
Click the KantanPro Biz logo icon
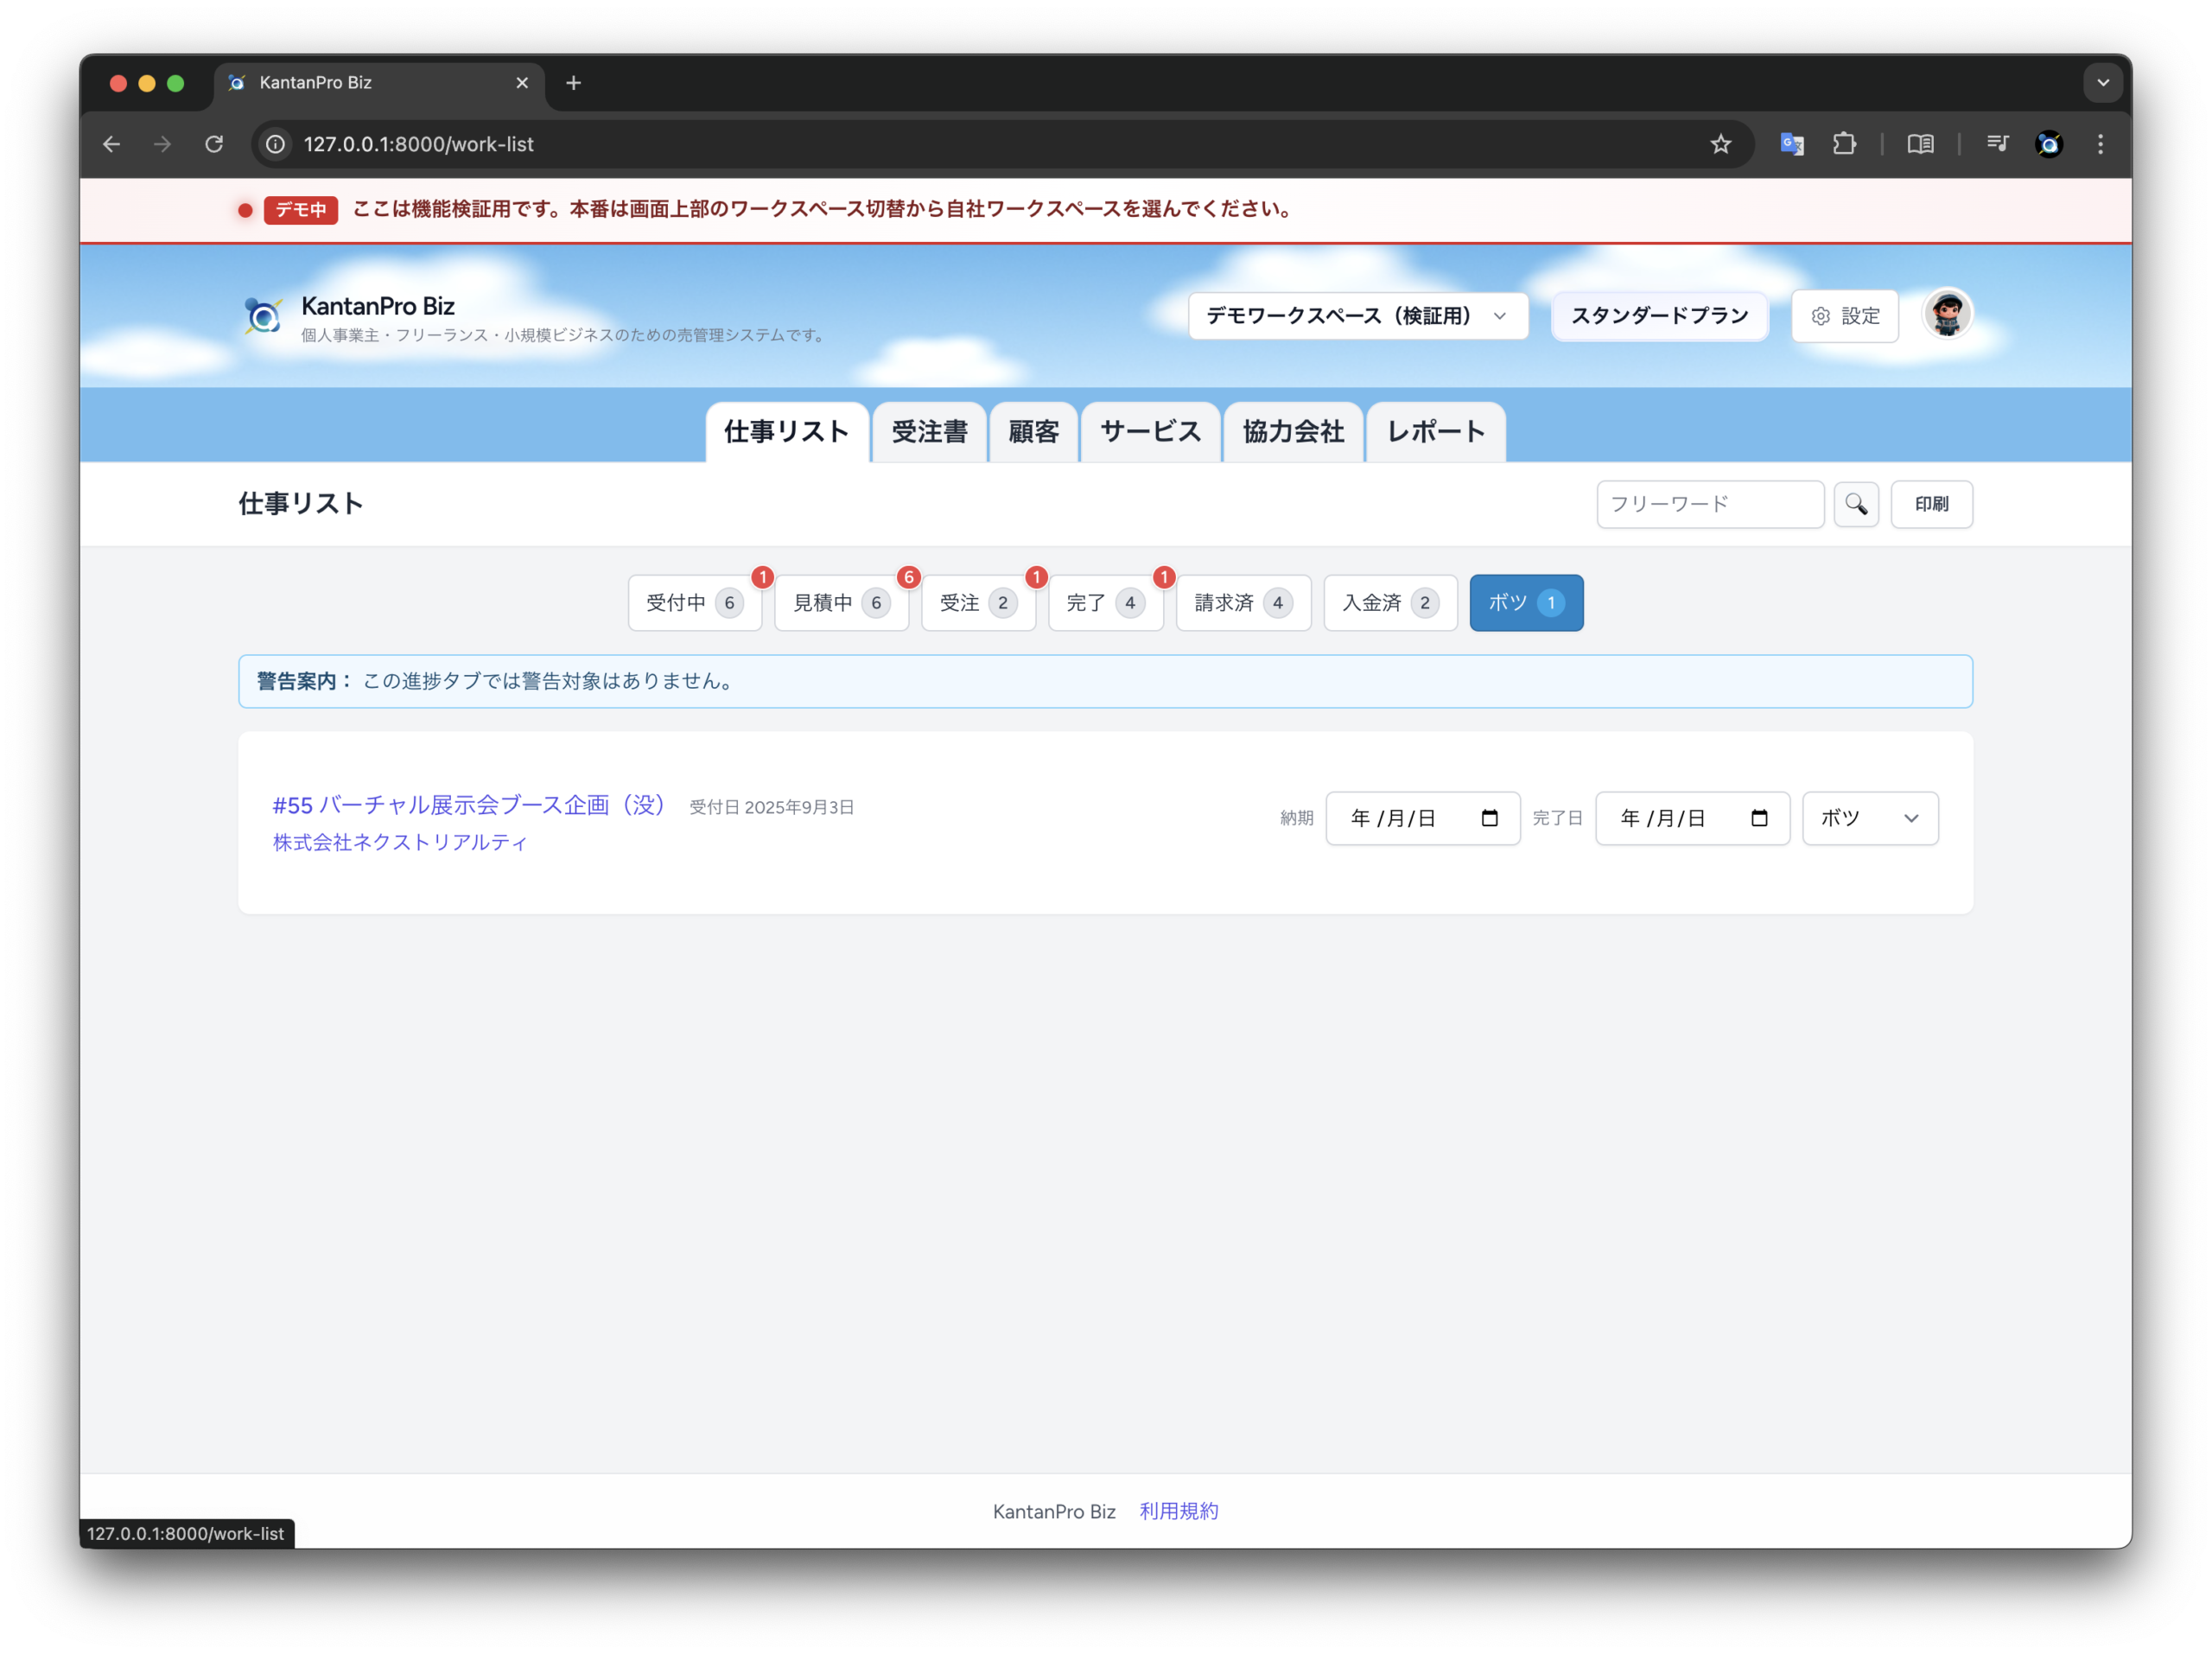click(x=263, y=316)
